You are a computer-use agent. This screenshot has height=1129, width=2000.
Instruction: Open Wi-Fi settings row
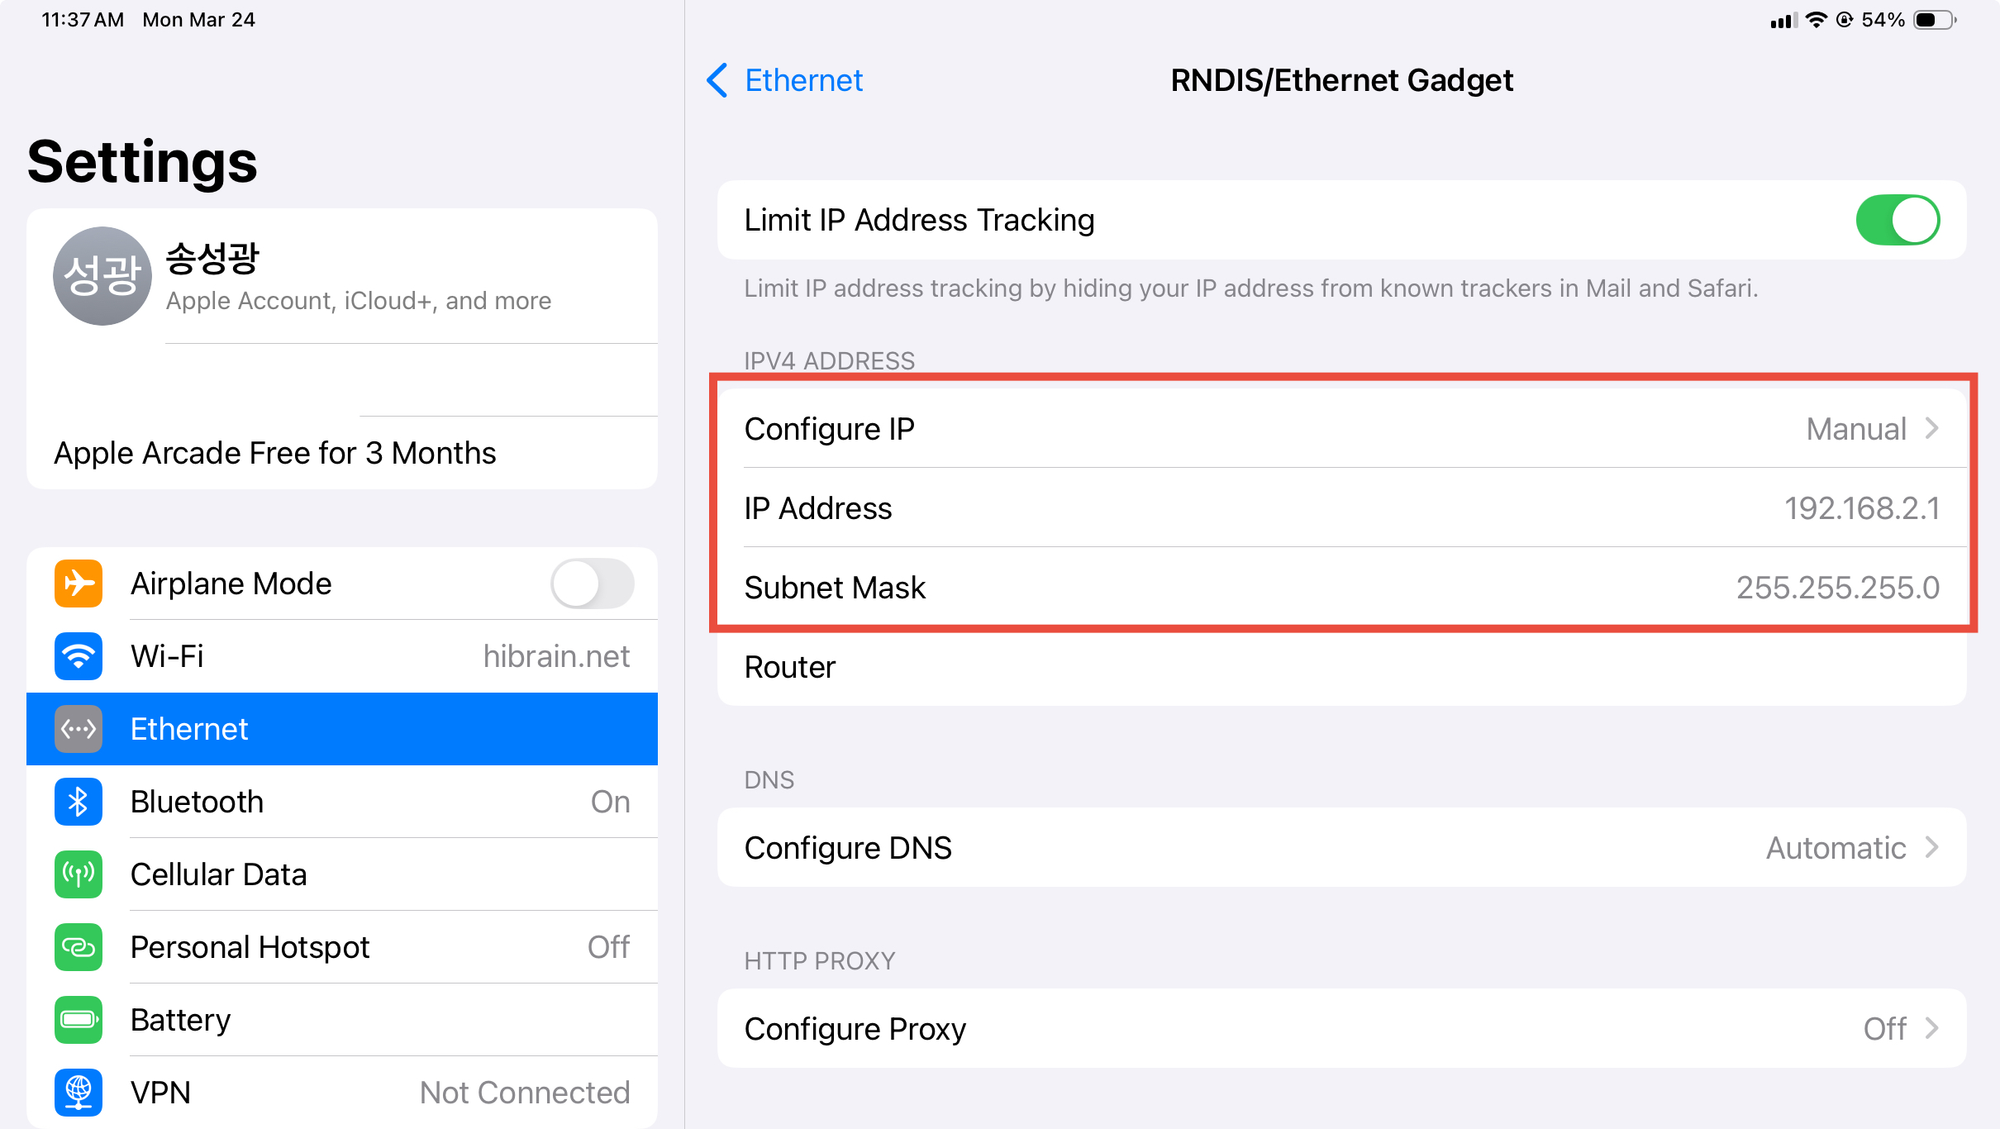(x=342, y=657)
